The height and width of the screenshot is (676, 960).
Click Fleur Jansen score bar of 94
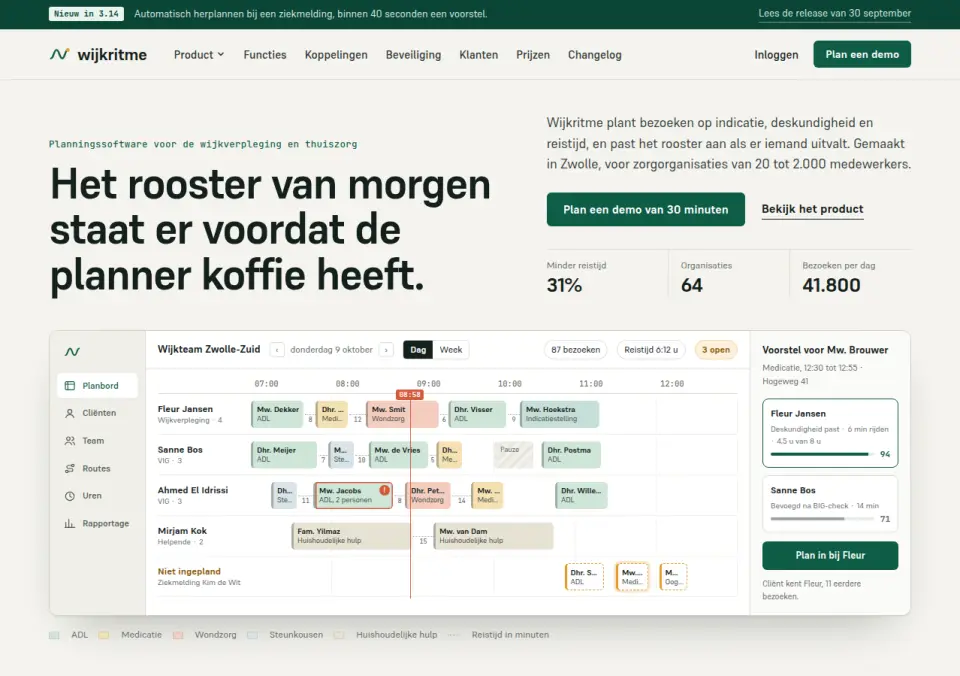[822, 454]
